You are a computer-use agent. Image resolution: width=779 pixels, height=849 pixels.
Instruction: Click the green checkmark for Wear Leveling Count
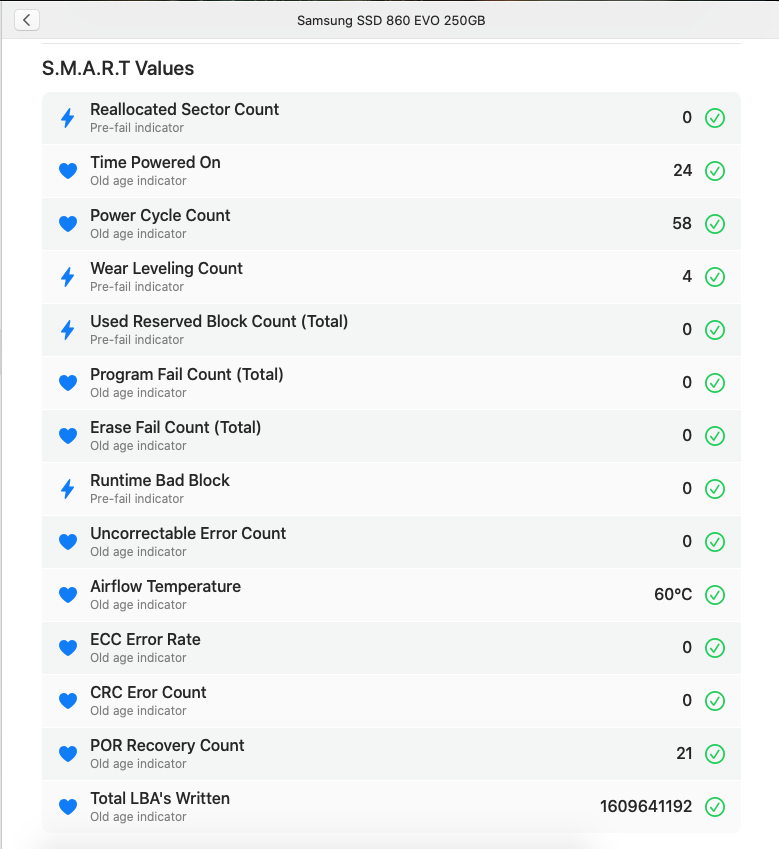coord(715,277)
